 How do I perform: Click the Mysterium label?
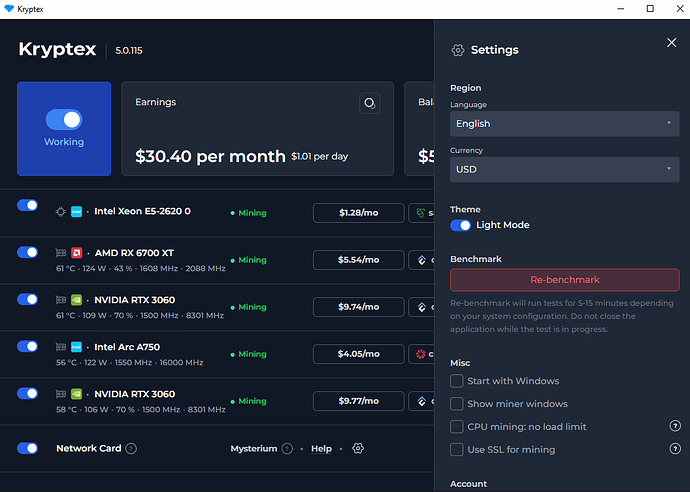point(254,449)
